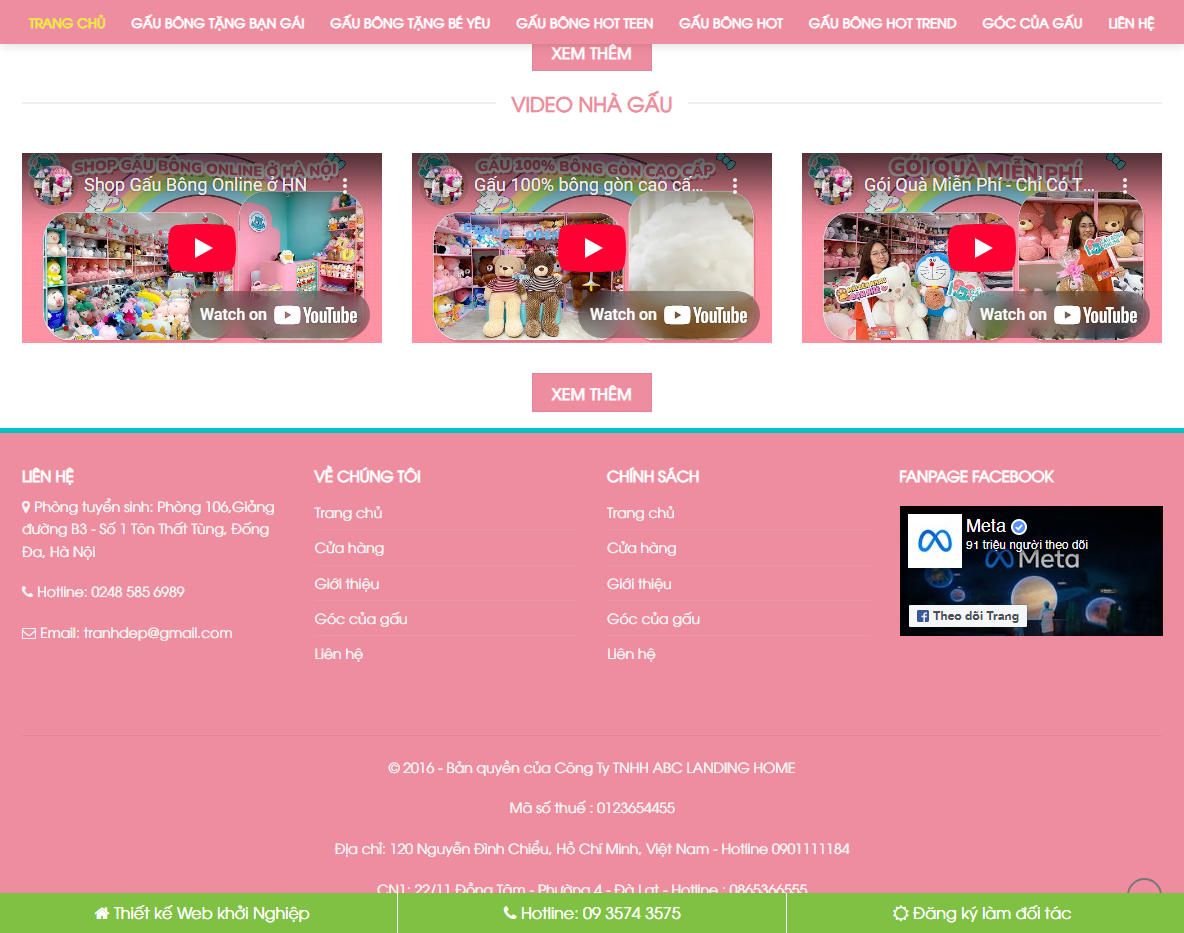
Task: Click the channel avatar on the first video
Action: pyautogui.click(x=53, y=184)
